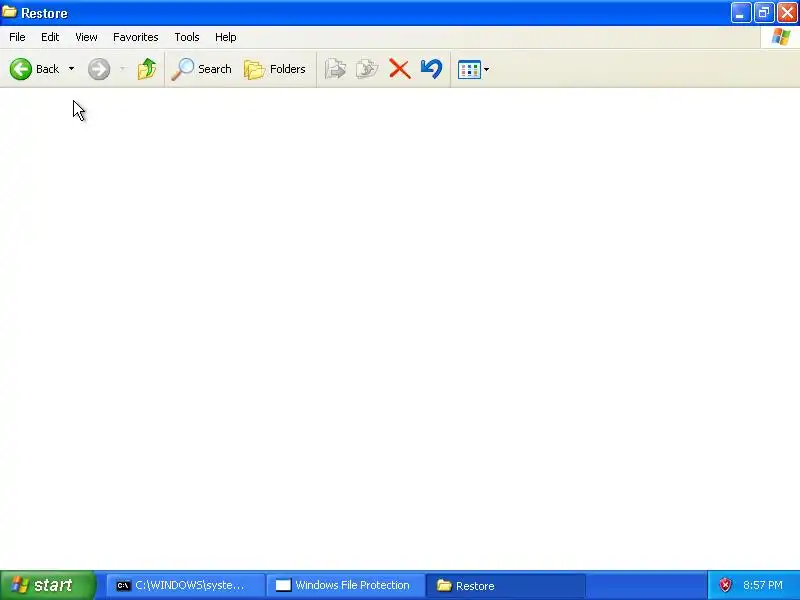The height and width of the screenshot is (600, 800).
Task: Open the Help menu
Action: point(226,37)
